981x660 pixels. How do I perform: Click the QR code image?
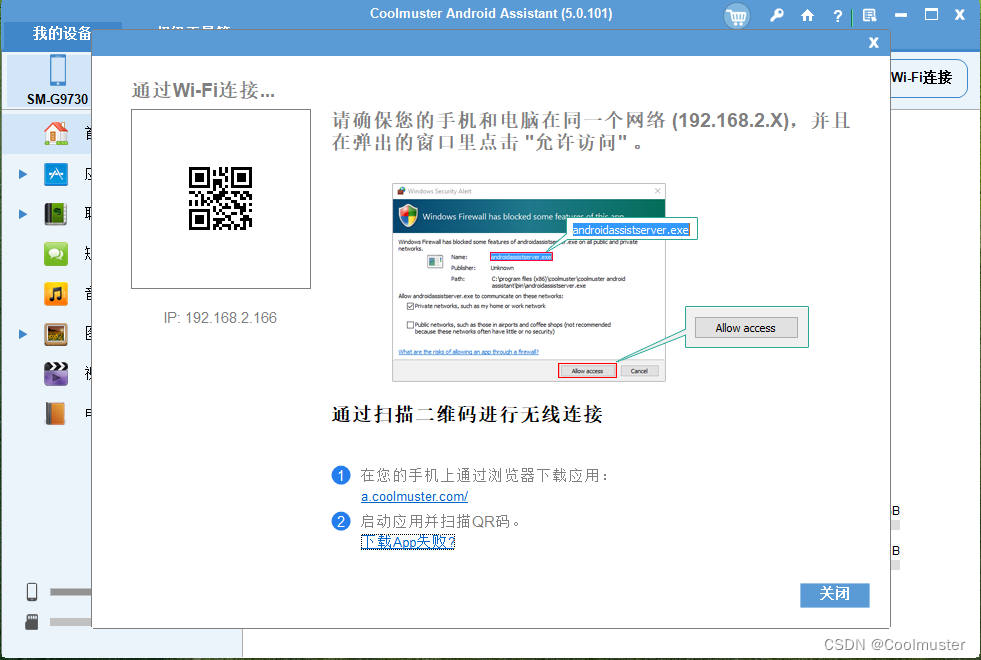tap(220, 198)
